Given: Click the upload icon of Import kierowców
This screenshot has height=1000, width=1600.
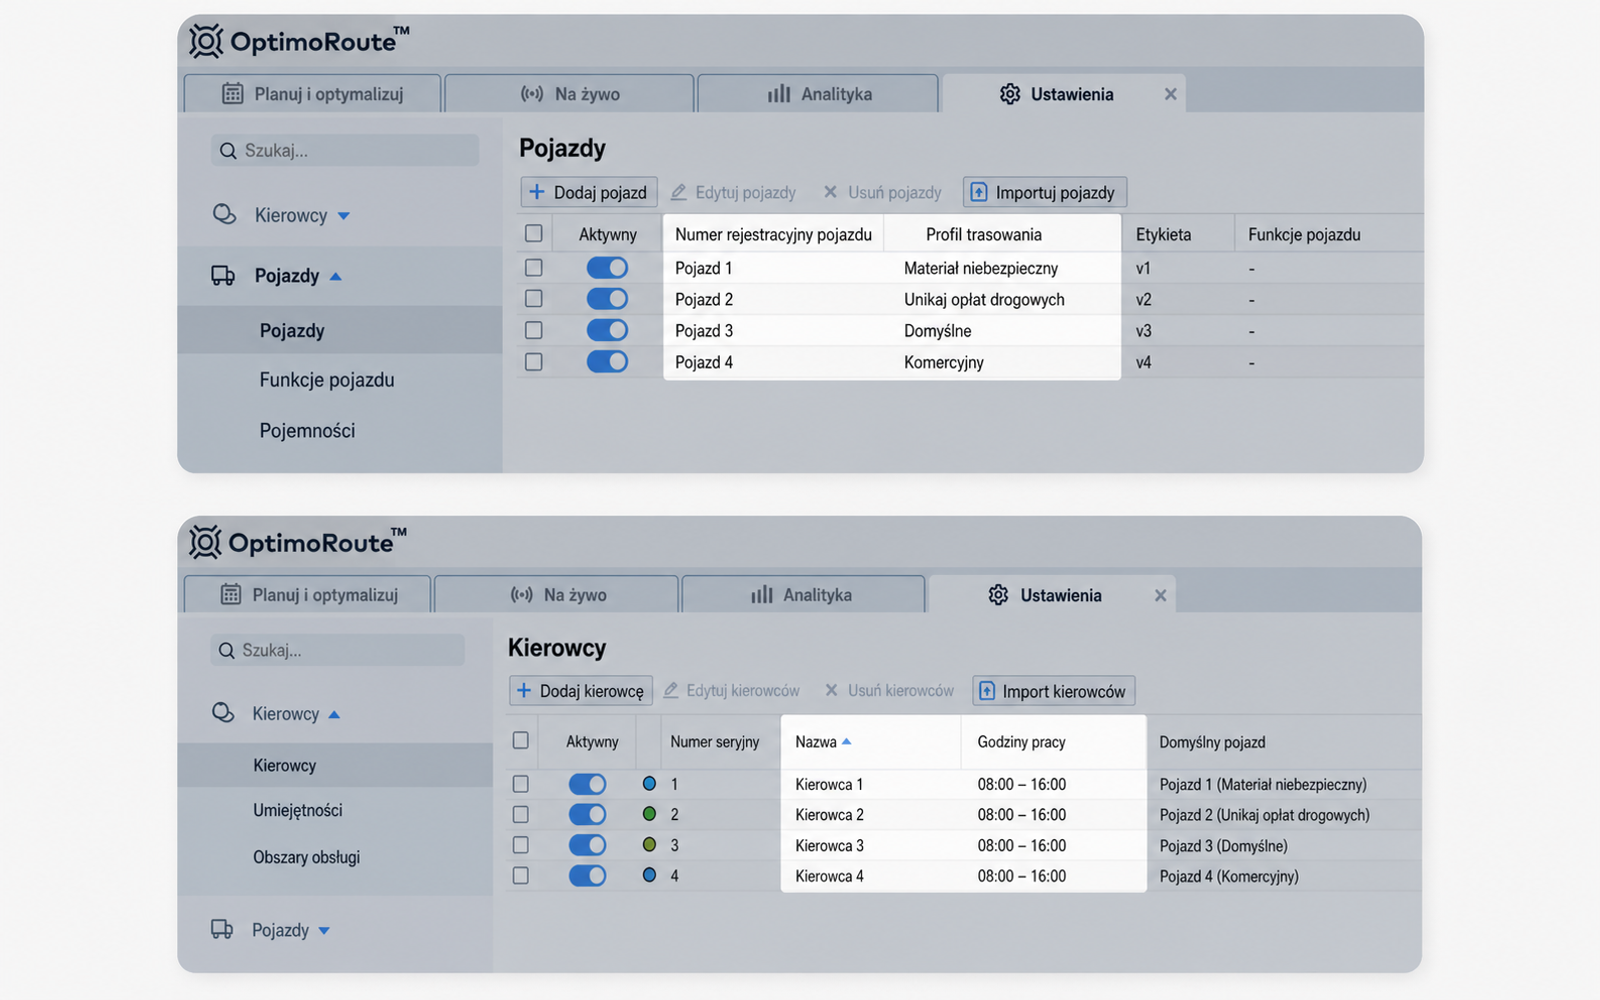Looking at the screenshot, I should click(x=987, y=691).
